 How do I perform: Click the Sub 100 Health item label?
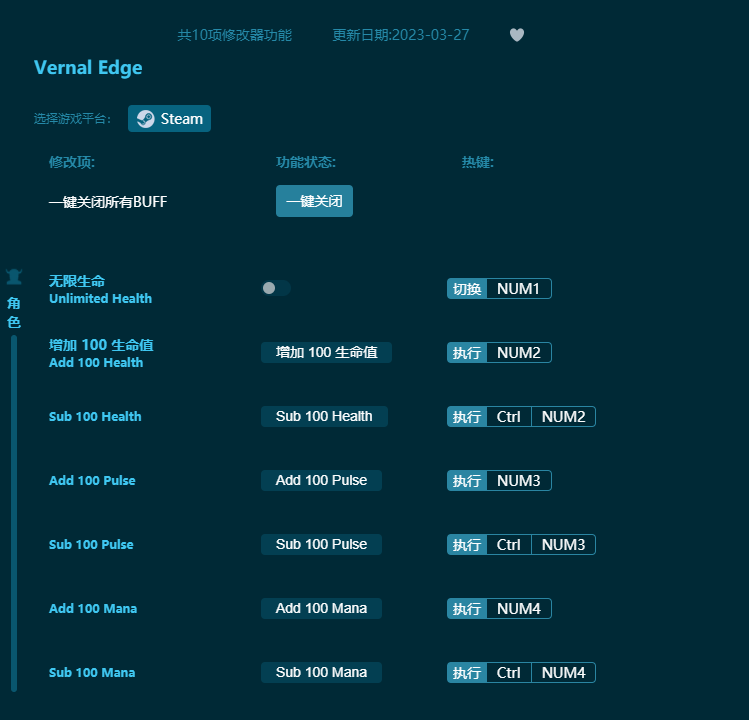coord(95,417)
